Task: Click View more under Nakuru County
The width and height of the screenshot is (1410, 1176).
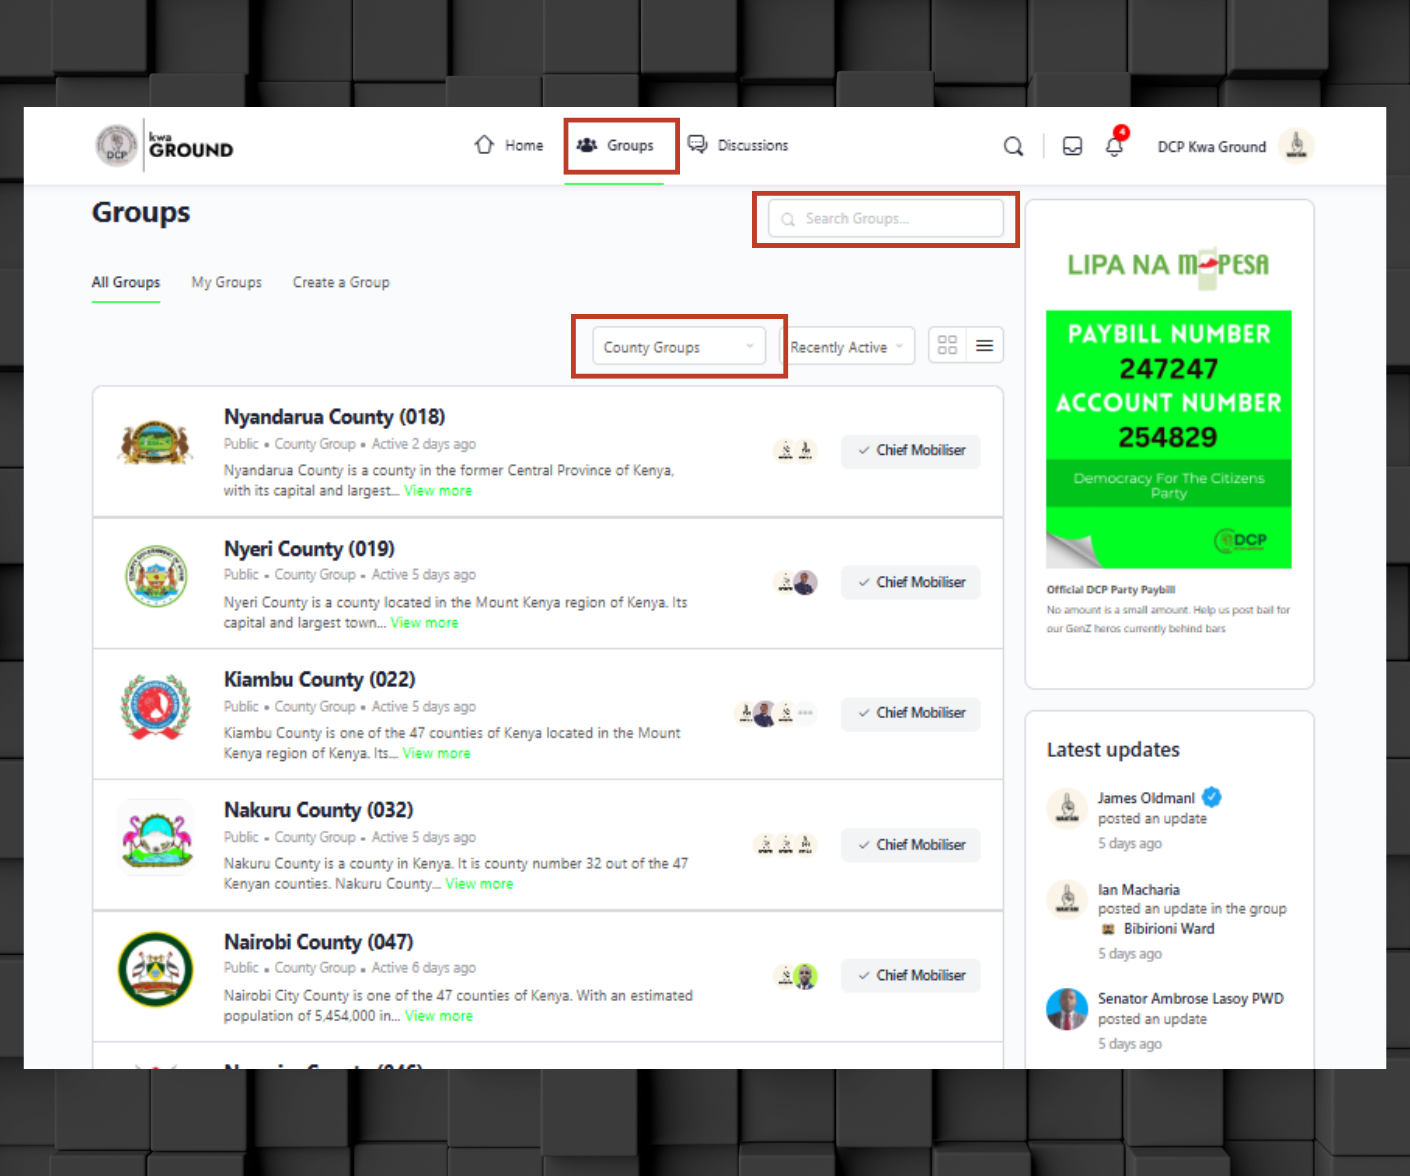Action: tap(479, 884)
